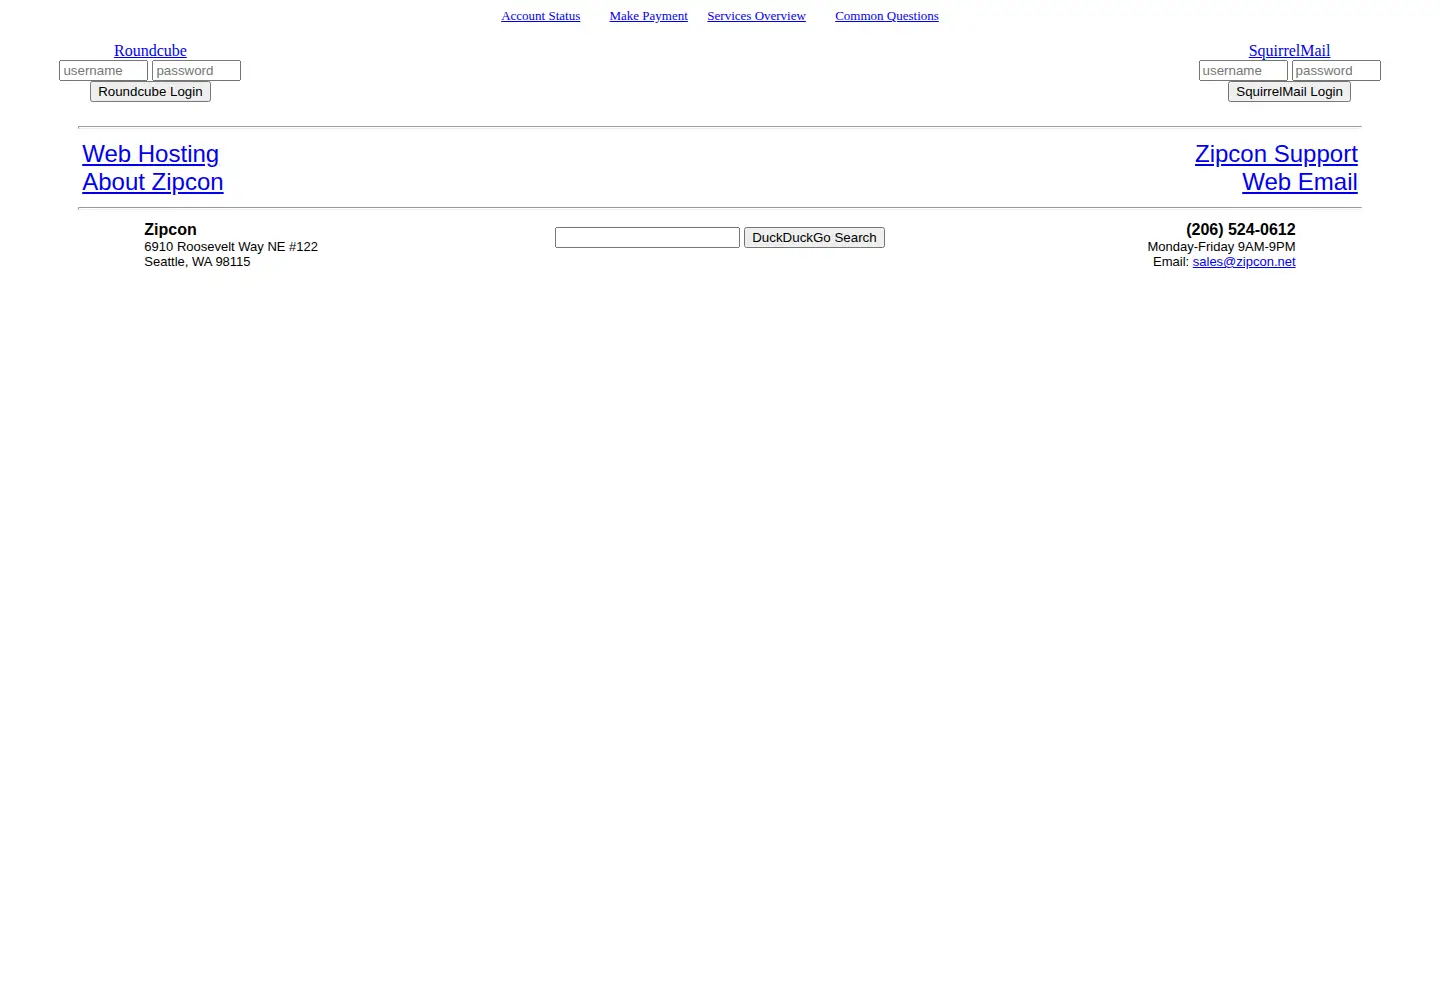
Task: Click the Roundcube Login button
Action: click(x=150, y=92)
